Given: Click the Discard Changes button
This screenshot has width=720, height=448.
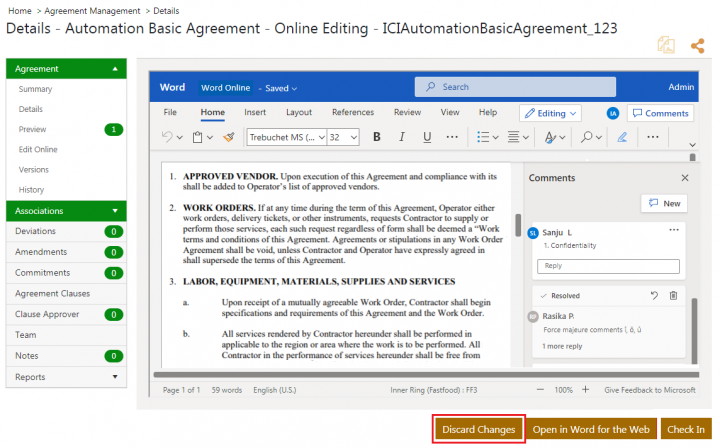Looking at the screenshot, I should click(x=479, y=429).
